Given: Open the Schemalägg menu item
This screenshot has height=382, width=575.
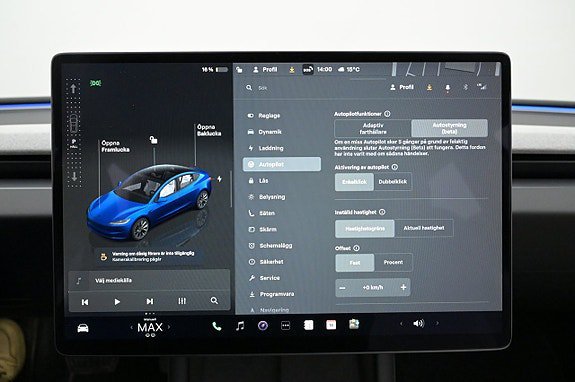Looking at the screenshot, I should coord(271,246).
